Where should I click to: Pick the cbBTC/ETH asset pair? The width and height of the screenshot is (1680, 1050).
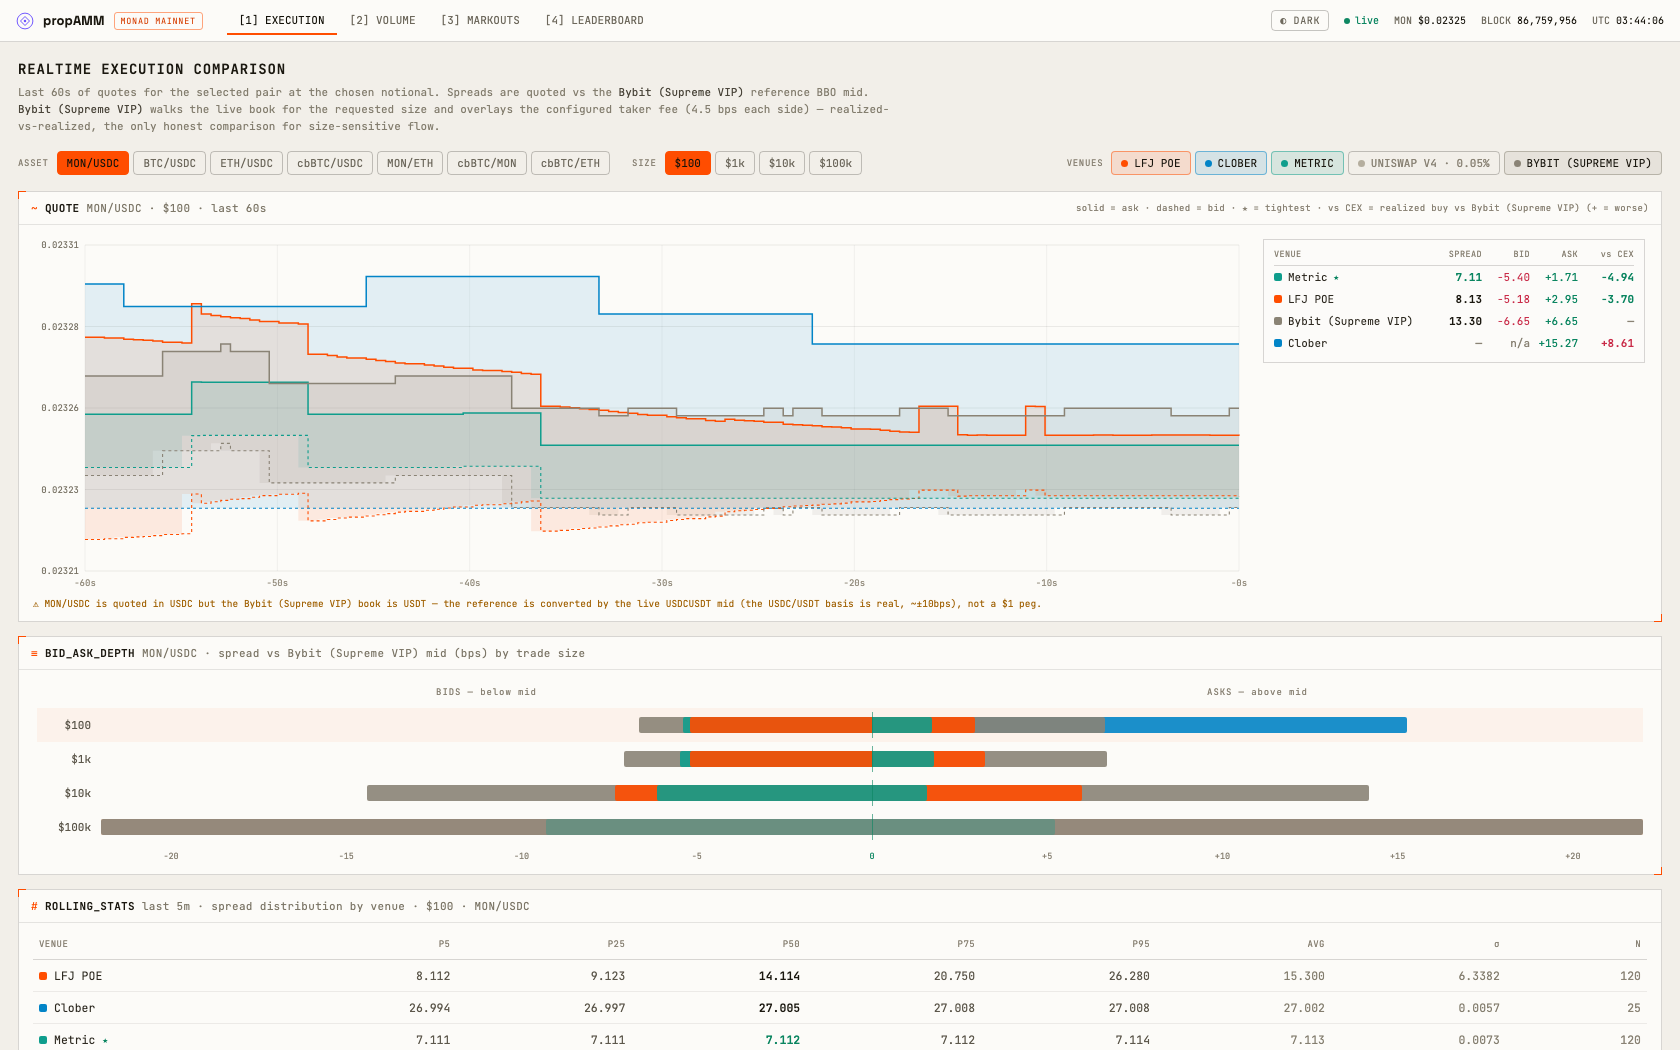(x=571, y=163)
